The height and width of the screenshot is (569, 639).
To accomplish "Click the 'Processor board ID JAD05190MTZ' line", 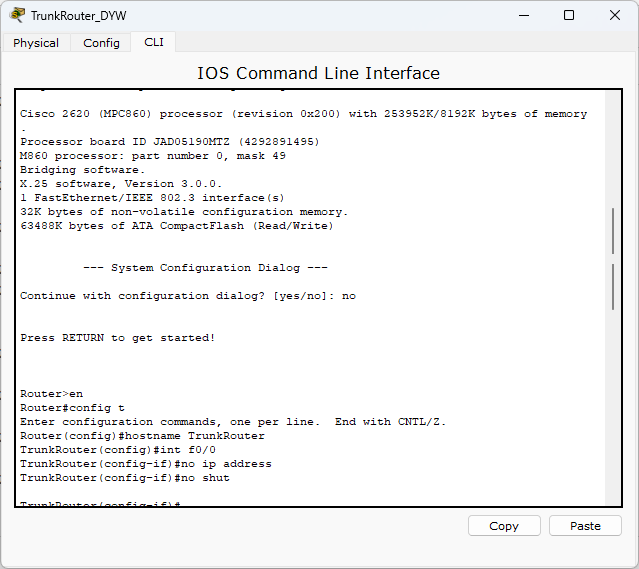I will 170,142.
